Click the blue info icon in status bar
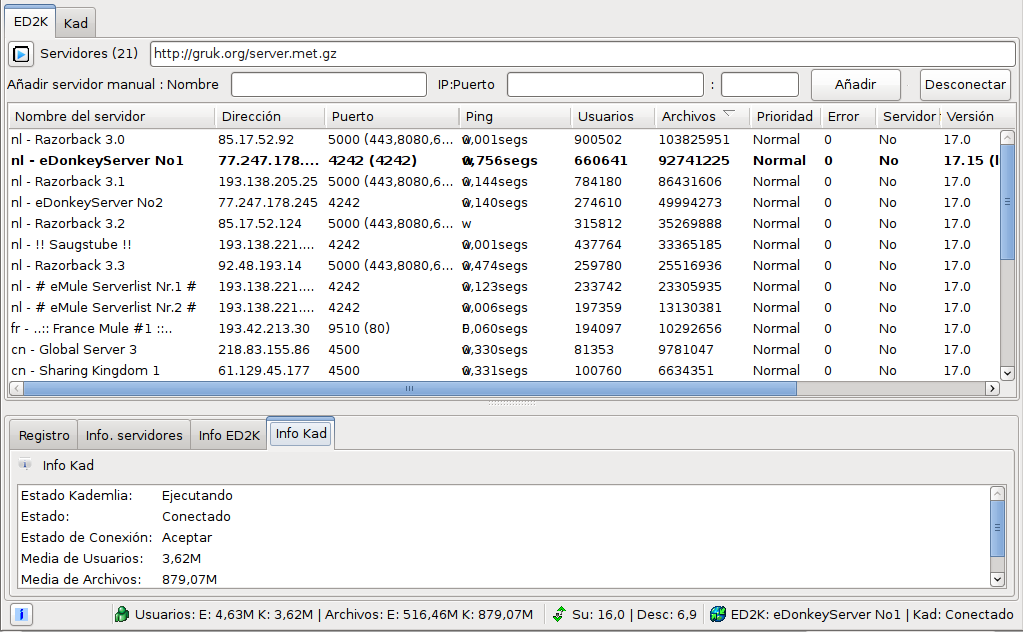The height and width of the screenshot is (632, 1023). tap(22, 614)
